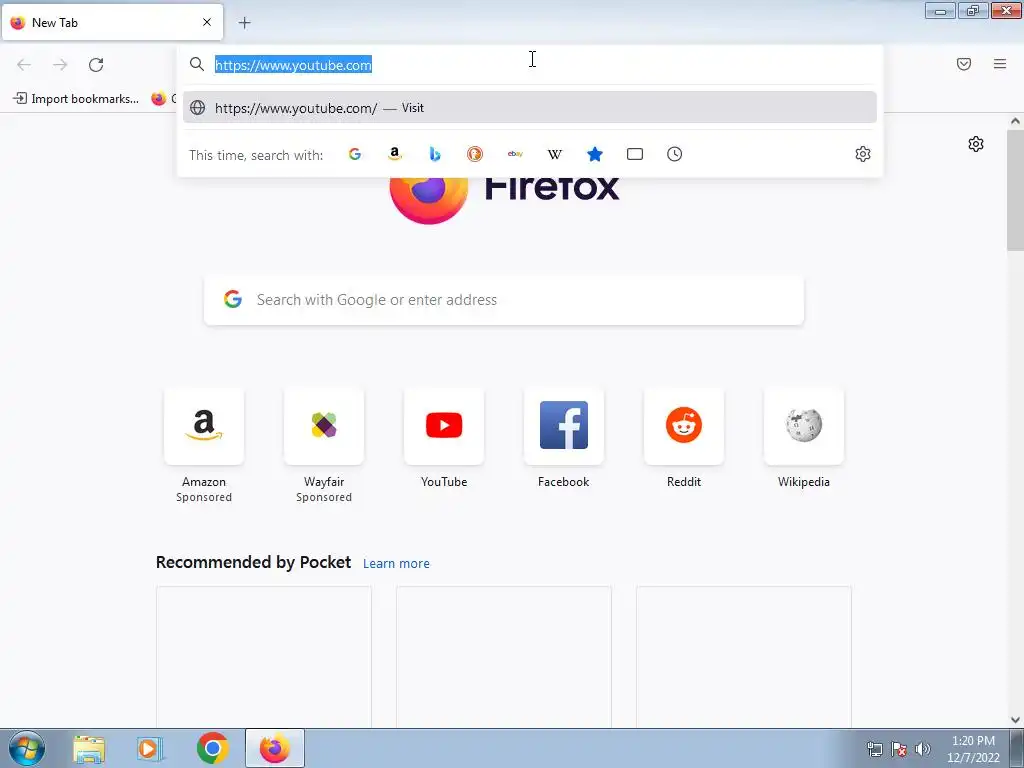Open the Save to Pocket button
1024x768 pixels.
pos(964,64)
